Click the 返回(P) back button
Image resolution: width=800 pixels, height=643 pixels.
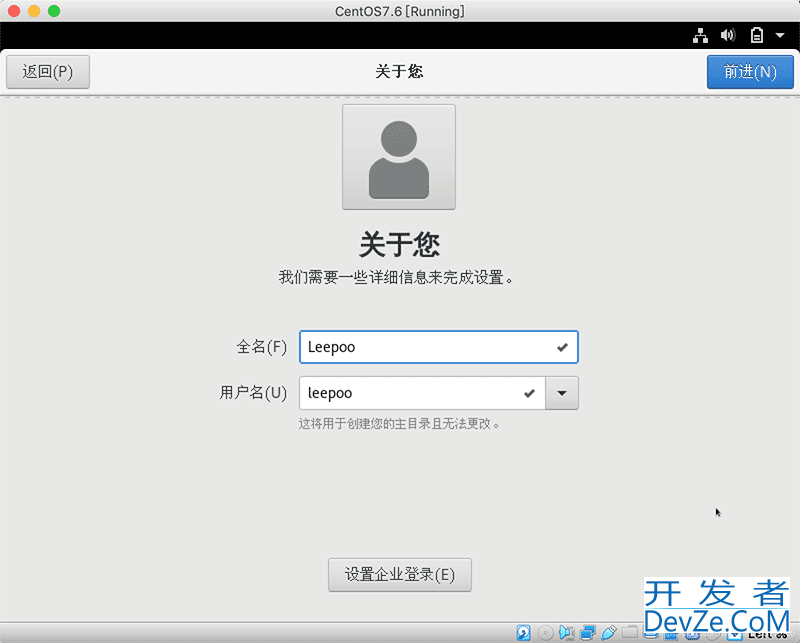pos(48,72)
